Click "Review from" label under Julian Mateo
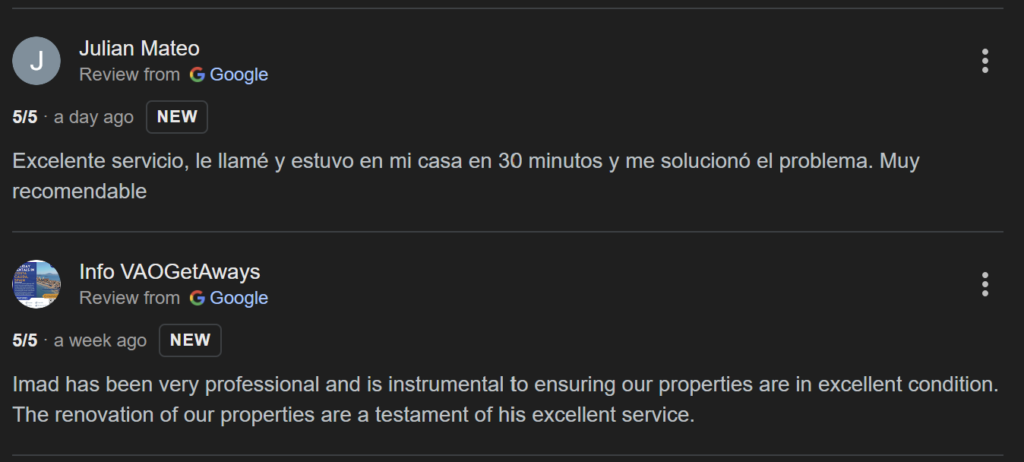Image resolution: width=1024 pixels, height=462 pixels. click(x=129, y=74)
